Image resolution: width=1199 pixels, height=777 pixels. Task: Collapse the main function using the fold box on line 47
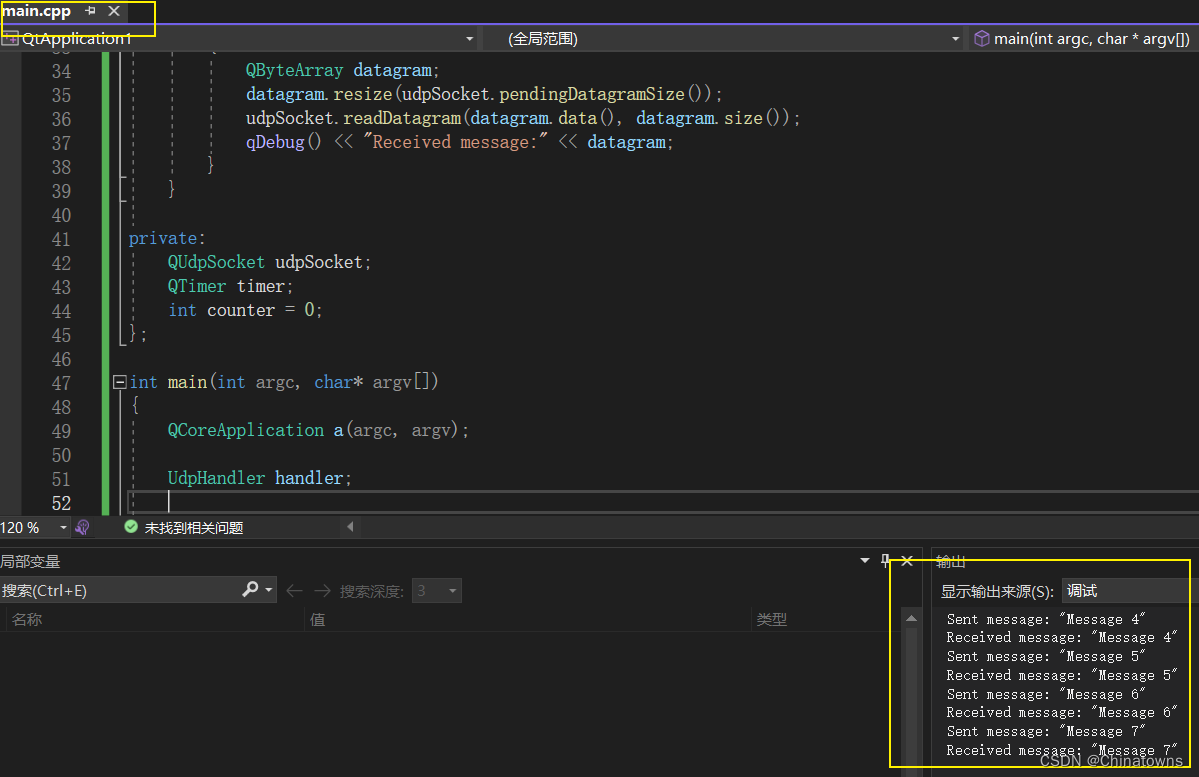click(118, 381)
